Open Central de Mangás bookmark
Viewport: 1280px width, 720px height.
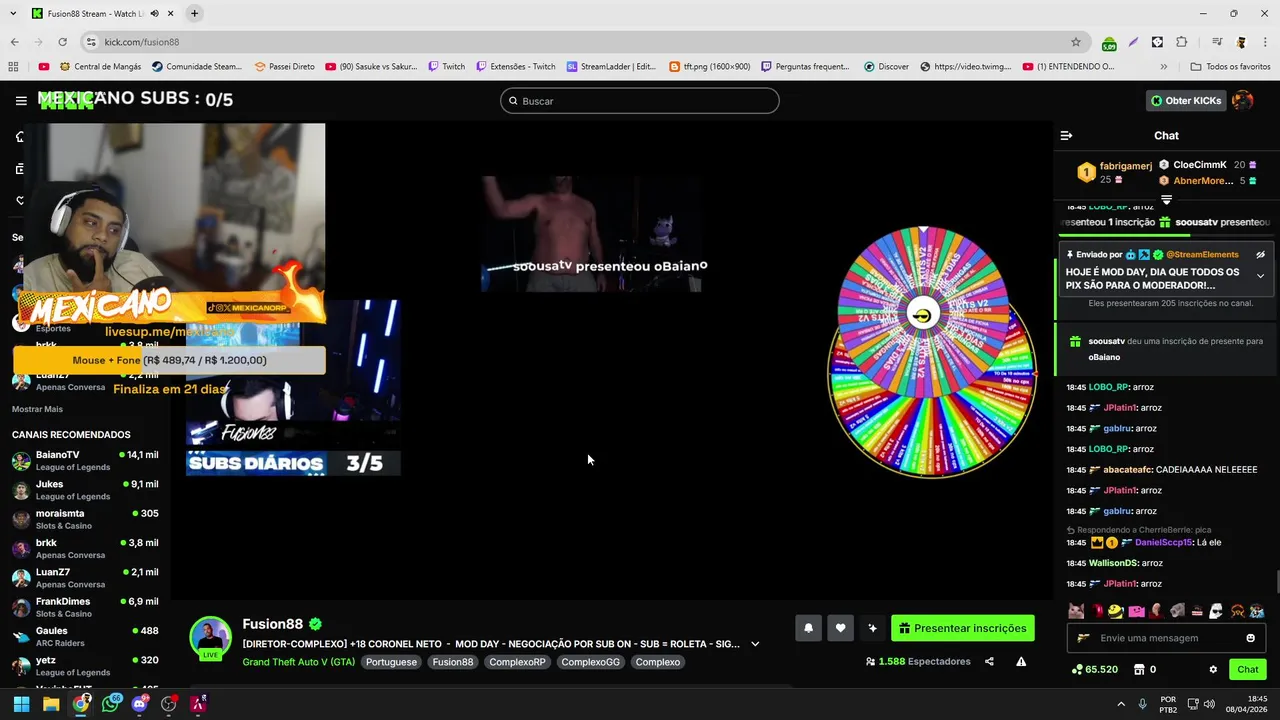pos(100,67)
